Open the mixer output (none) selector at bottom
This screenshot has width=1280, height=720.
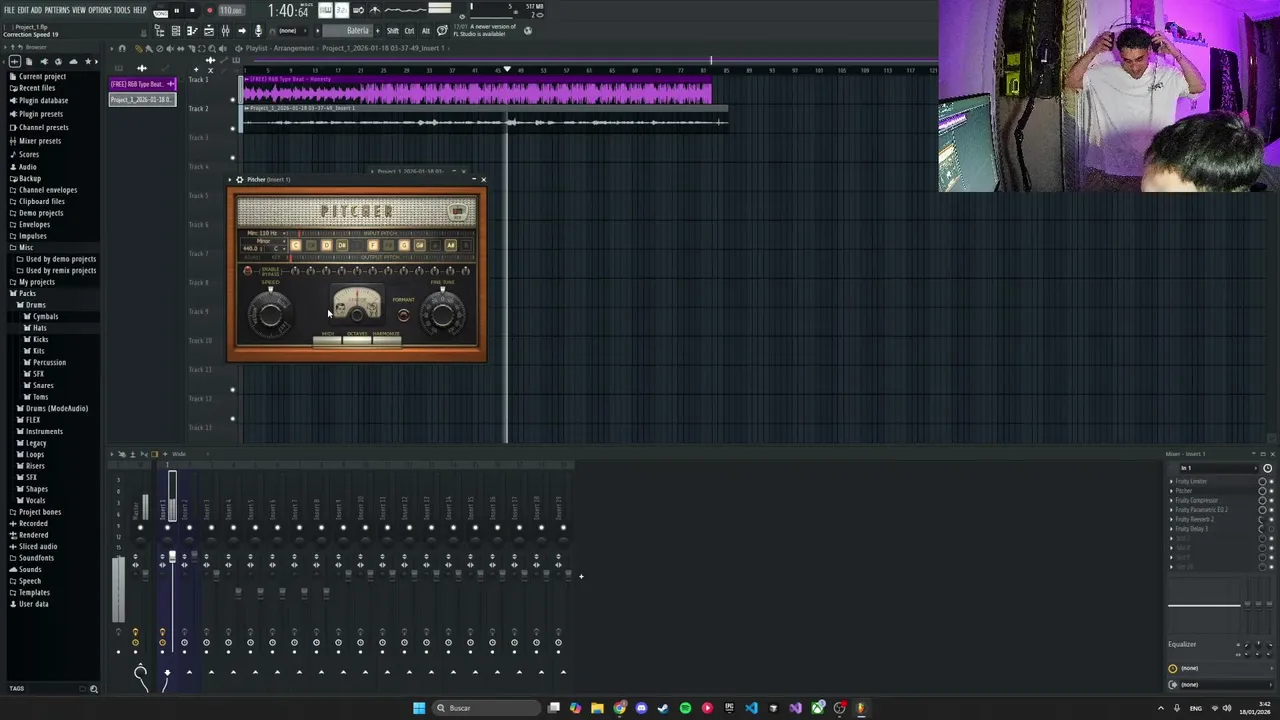pos(1226,685)
